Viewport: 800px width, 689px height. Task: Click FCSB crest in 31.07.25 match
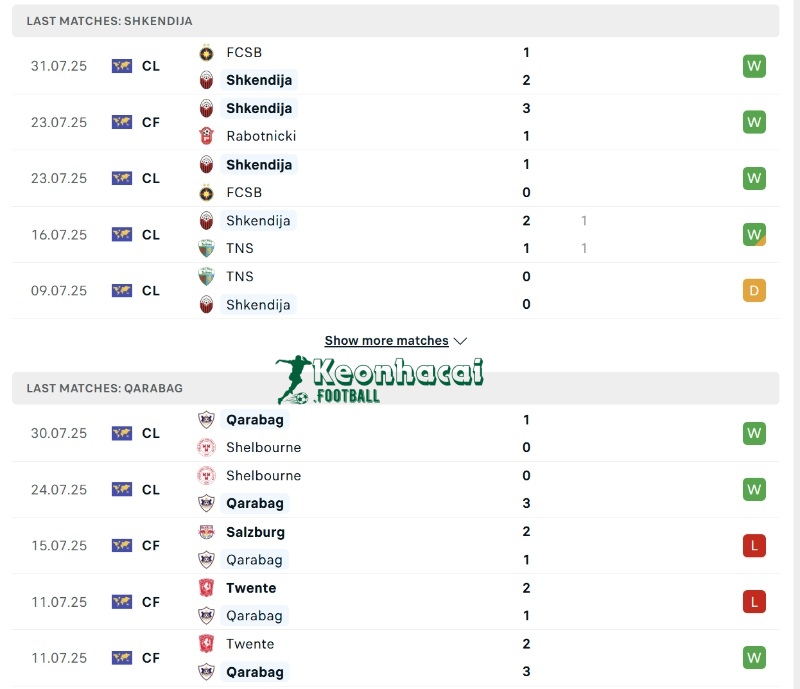pyautogui.click(x=206, y=53)
